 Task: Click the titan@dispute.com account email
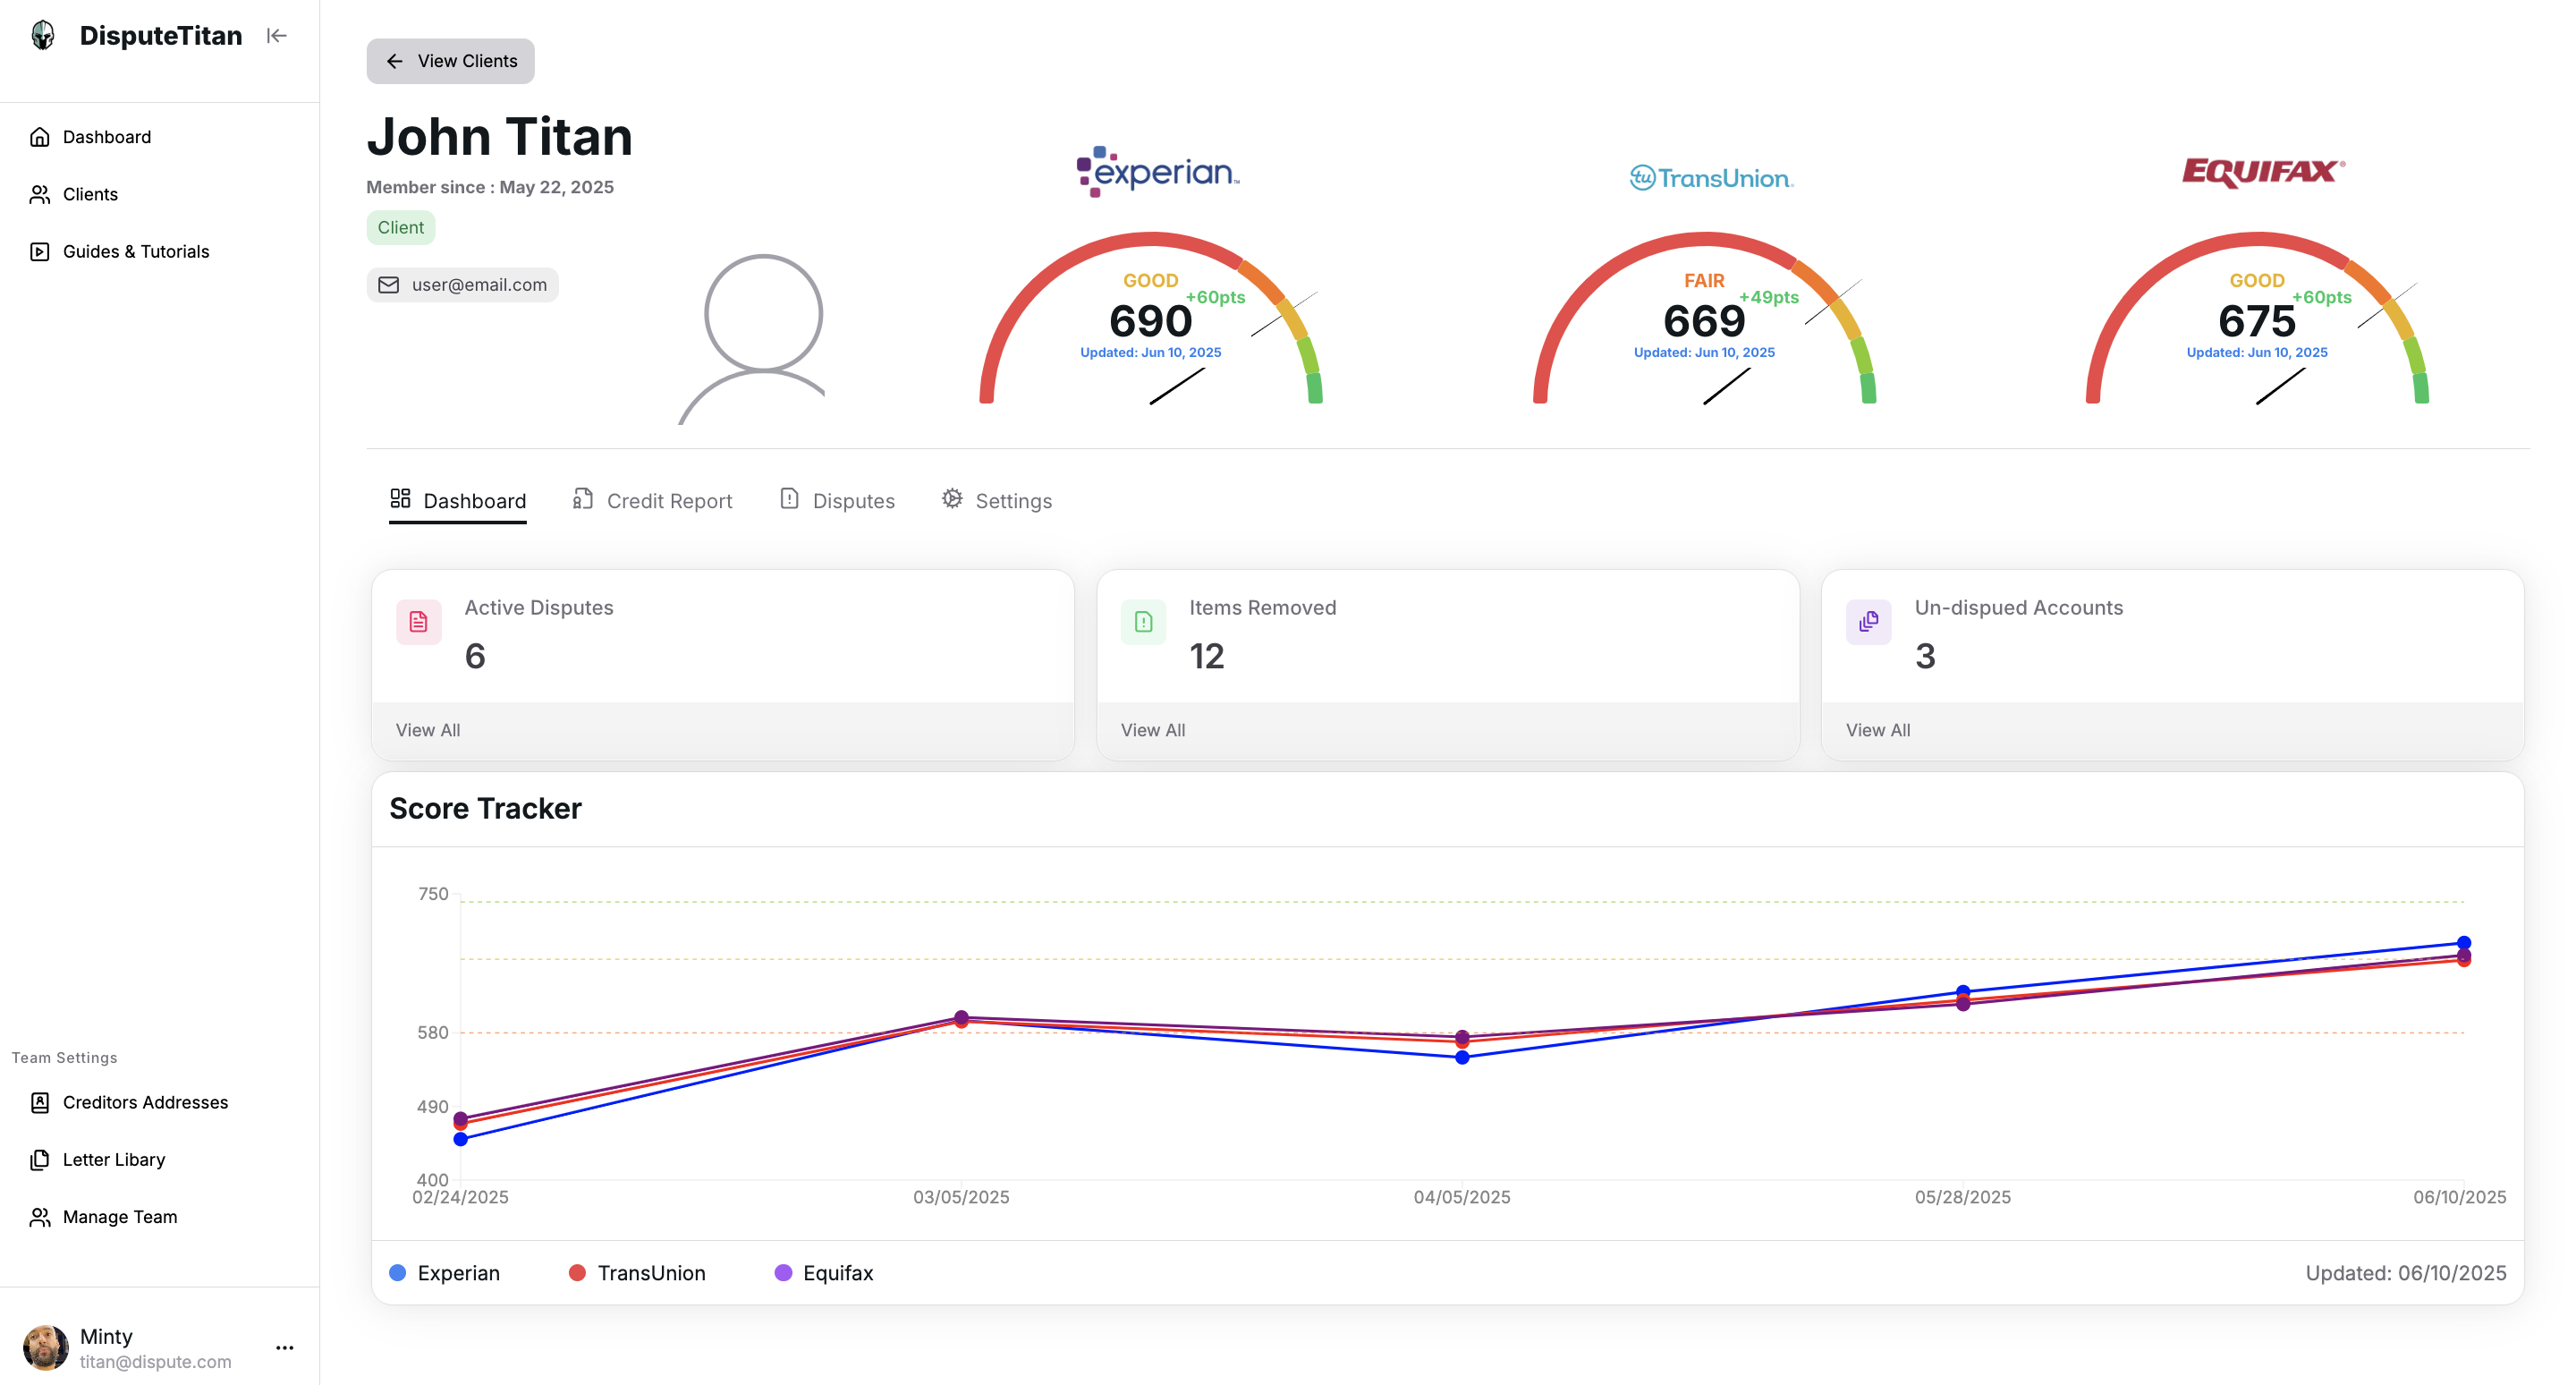pos(155,1362)
